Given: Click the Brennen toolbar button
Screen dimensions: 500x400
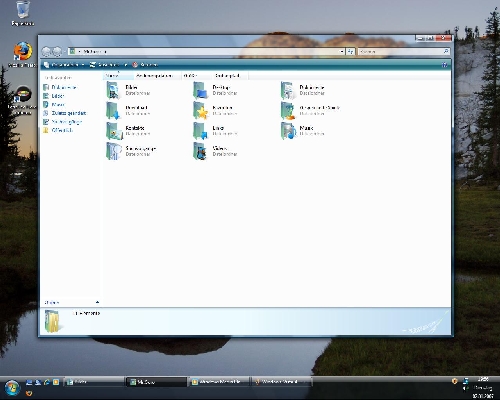Looking at the screenshot, I should point(145,65).
